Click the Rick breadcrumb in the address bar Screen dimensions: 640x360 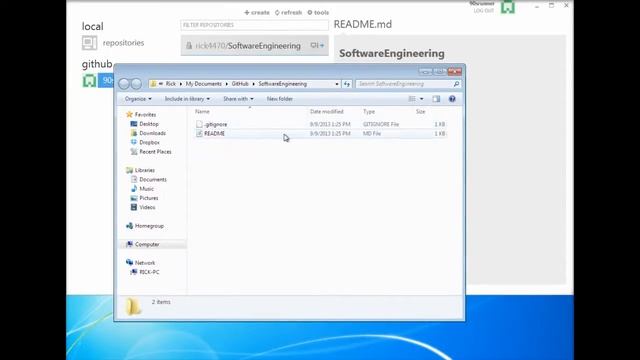click(x=171, y=84)
